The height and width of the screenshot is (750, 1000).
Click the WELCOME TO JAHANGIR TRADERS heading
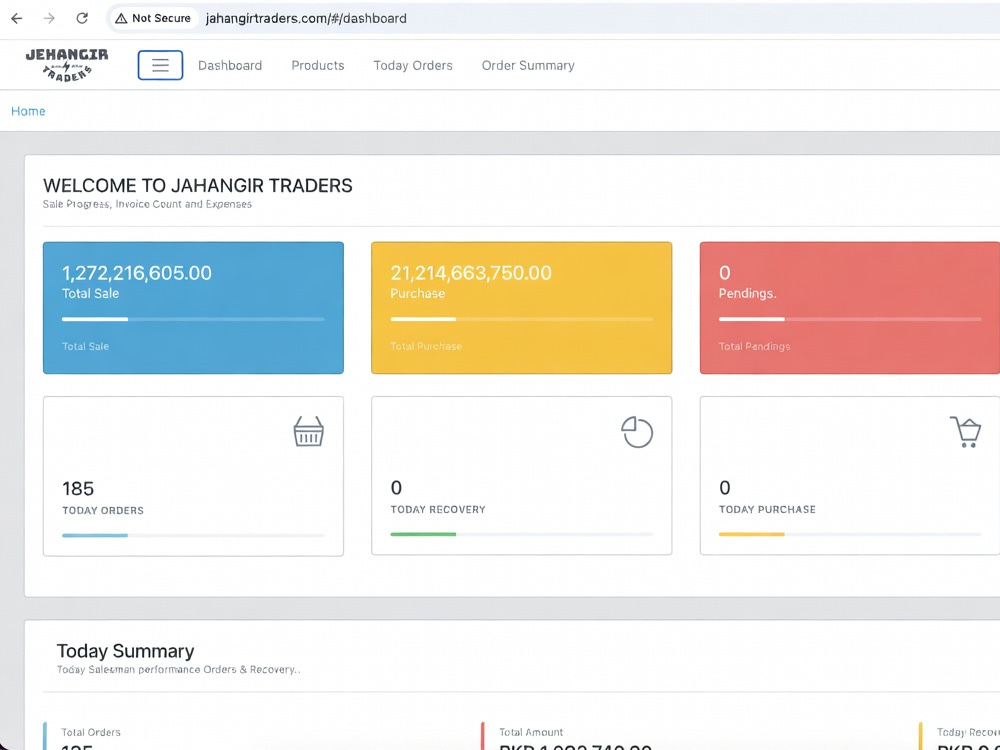click(x=198, y=186)
